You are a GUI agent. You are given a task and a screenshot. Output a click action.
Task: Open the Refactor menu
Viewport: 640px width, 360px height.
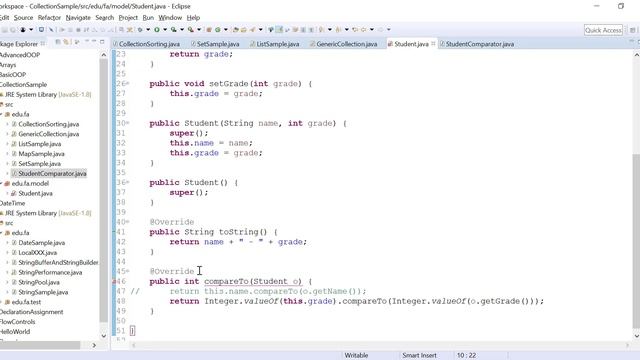tap(49, 18)
